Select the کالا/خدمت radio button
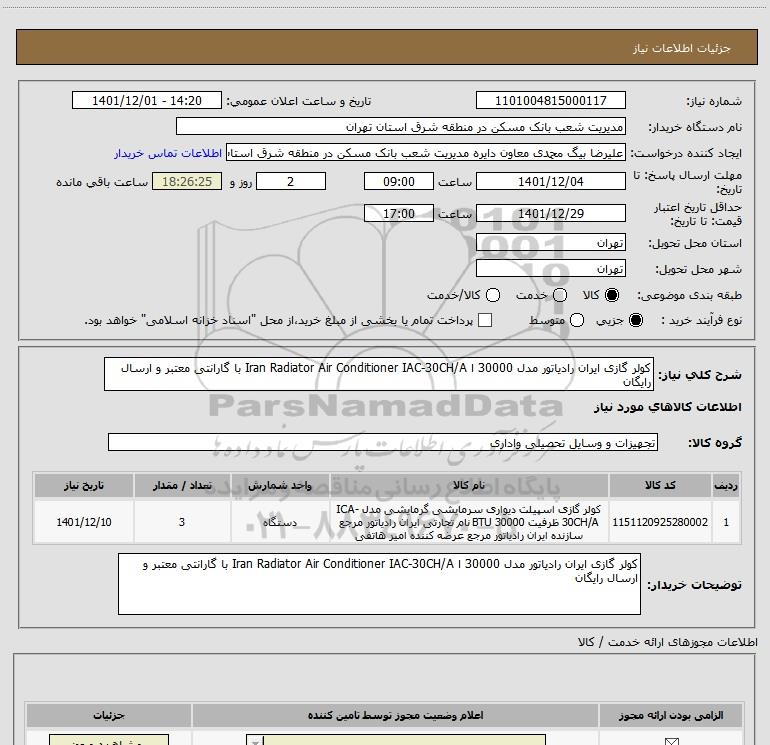Image resolution: width=770 pixels, height=745 pixels. tap(493, 295)
